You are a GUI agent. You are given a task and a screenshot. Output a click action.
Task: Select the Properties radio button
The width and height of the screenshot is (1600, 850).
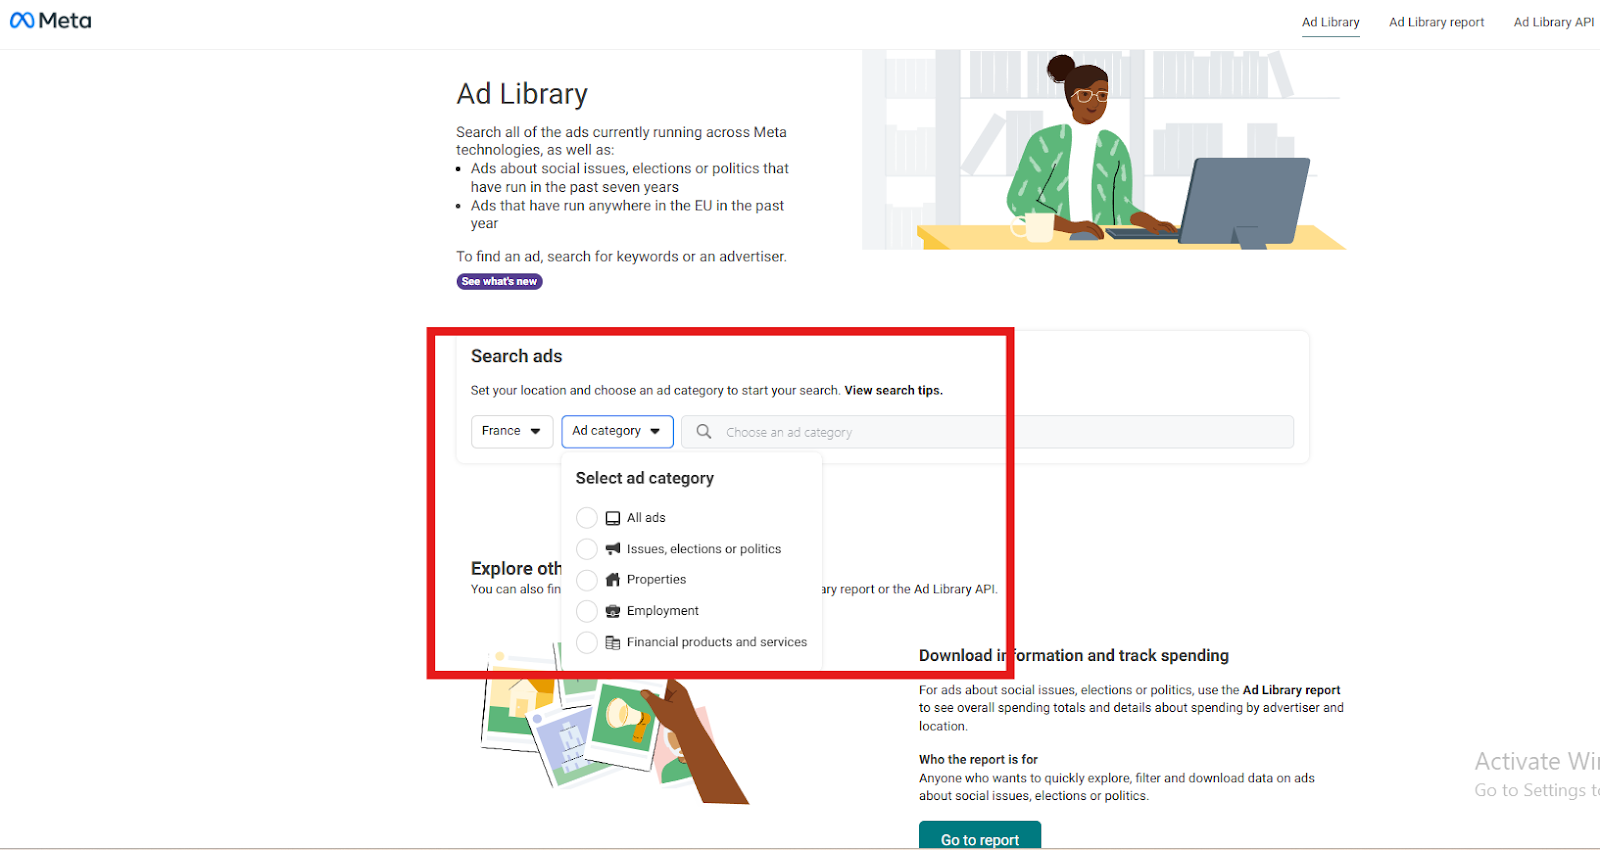point(587,580)
